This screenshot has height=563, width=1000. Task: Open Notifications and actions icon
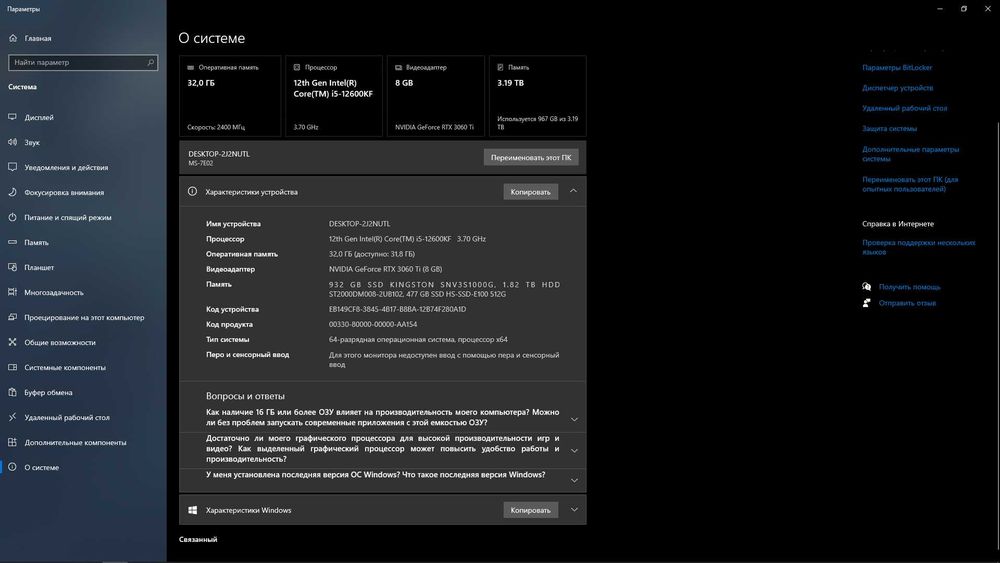13,167
